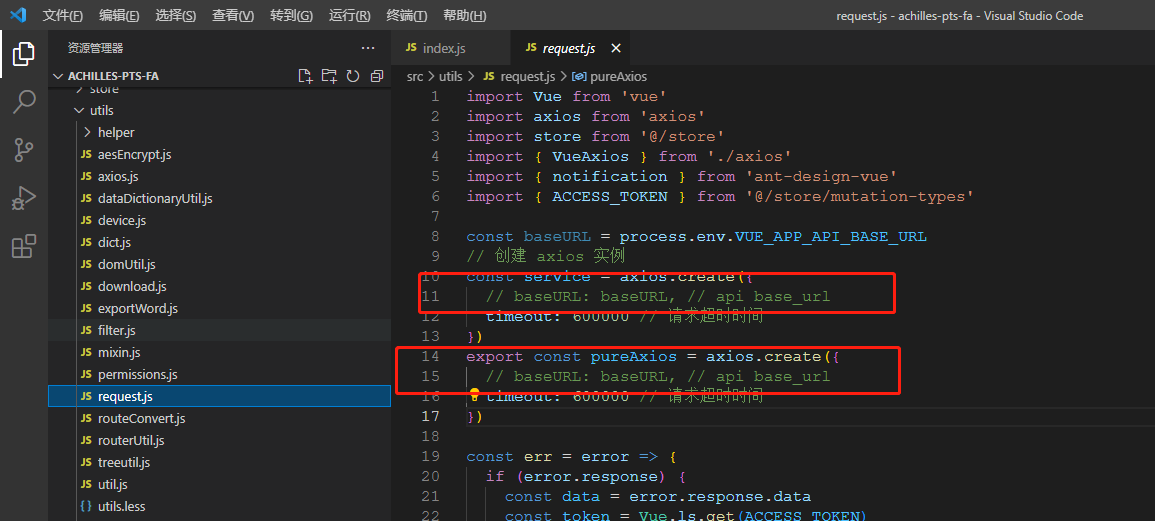The image size is (1155, 521).
Task: Collapse the utils folder
Action: (x=220, y=111)
